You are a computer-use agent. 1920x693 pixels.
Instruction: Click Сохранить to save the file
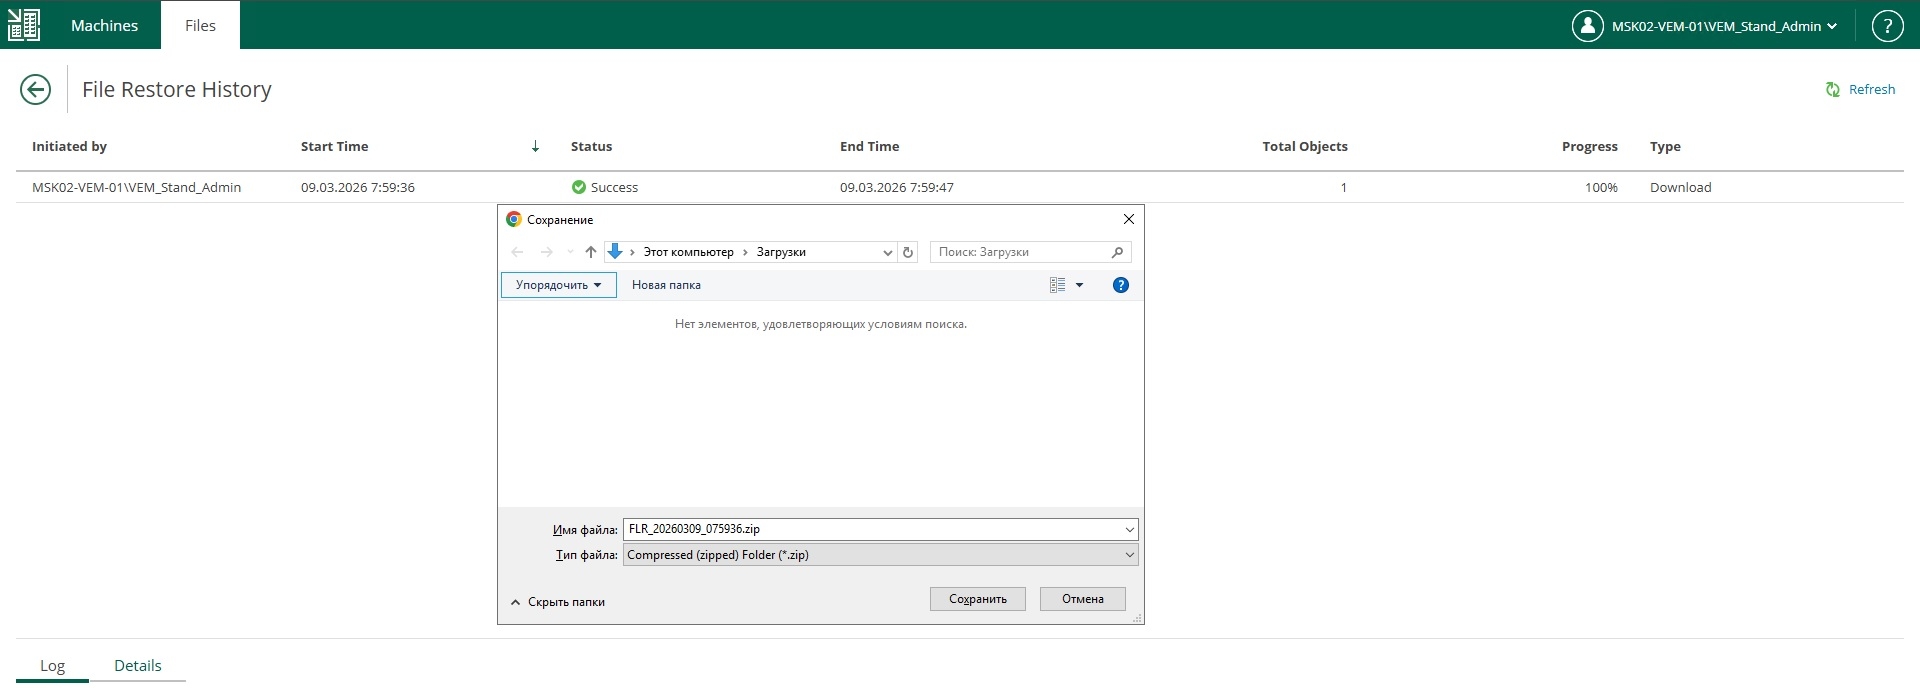[x=977, y=599]
